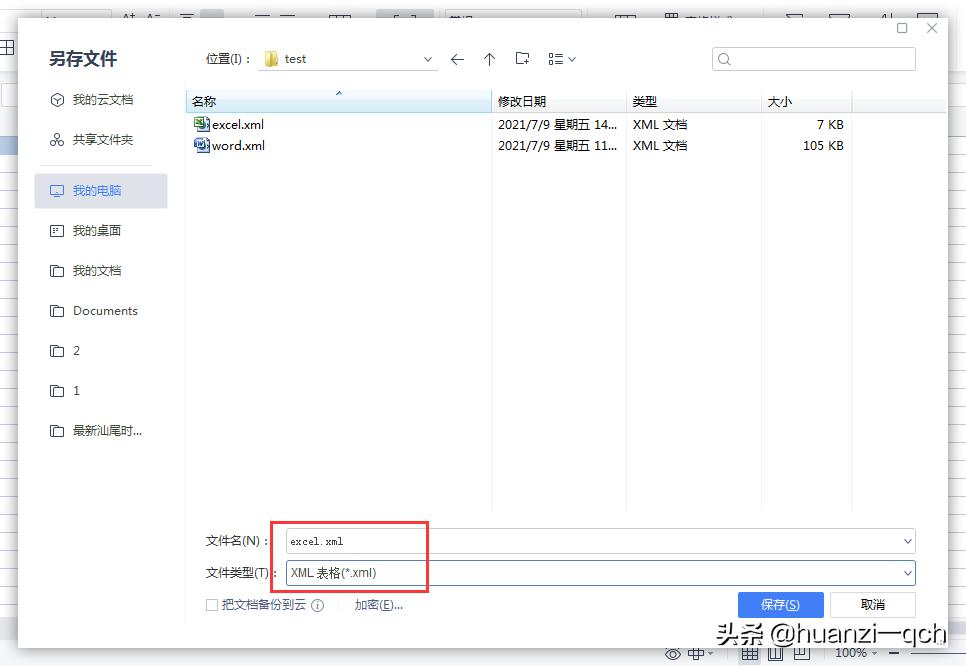Viewport: 966px width, 666px height.
Task: Click the eye protection mode icon in status bar
Action: coord(671,652)
